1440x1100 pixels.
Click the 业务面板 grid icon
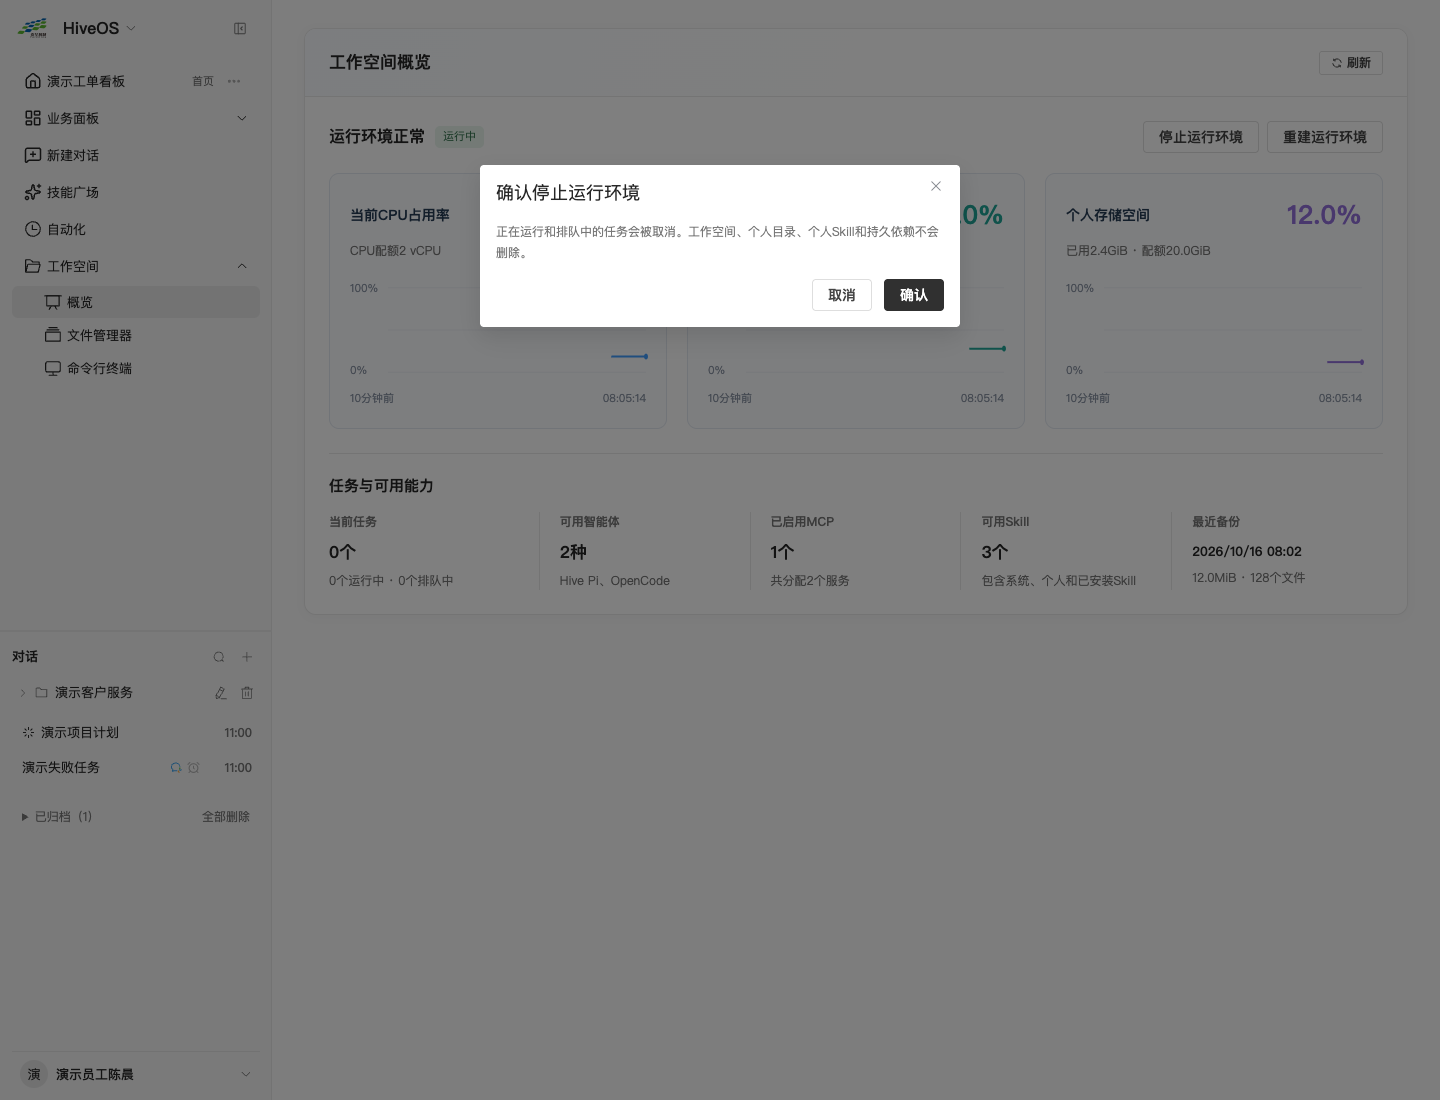coord(33,118)
